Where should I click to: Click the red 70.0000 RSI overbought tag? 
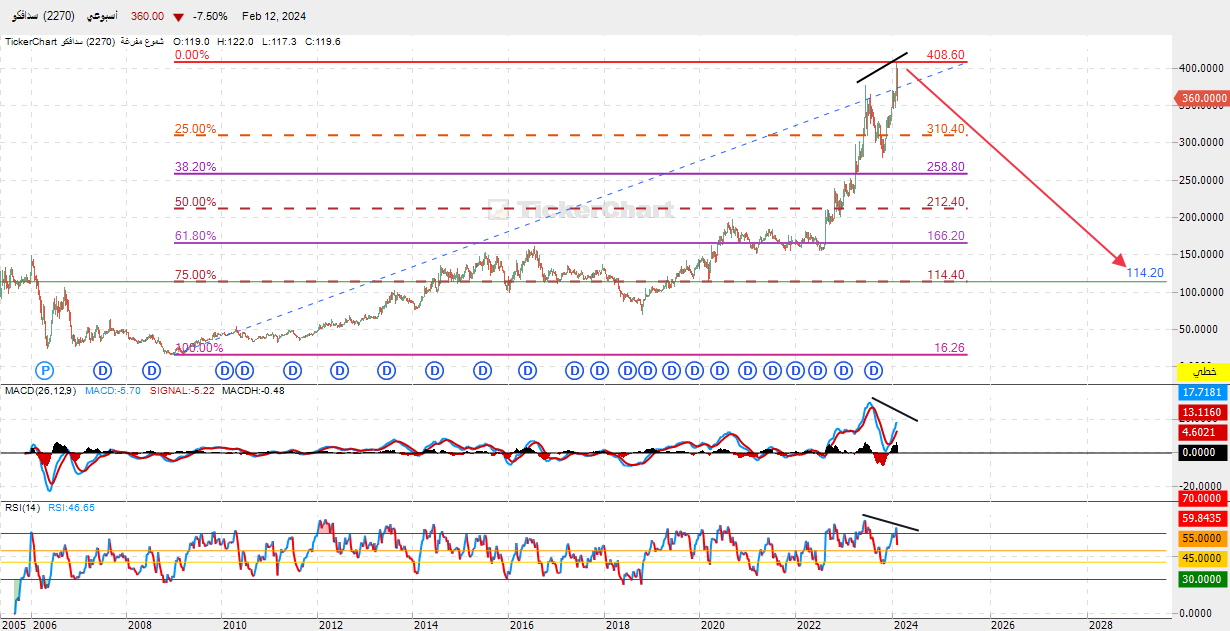(1202, 498)
